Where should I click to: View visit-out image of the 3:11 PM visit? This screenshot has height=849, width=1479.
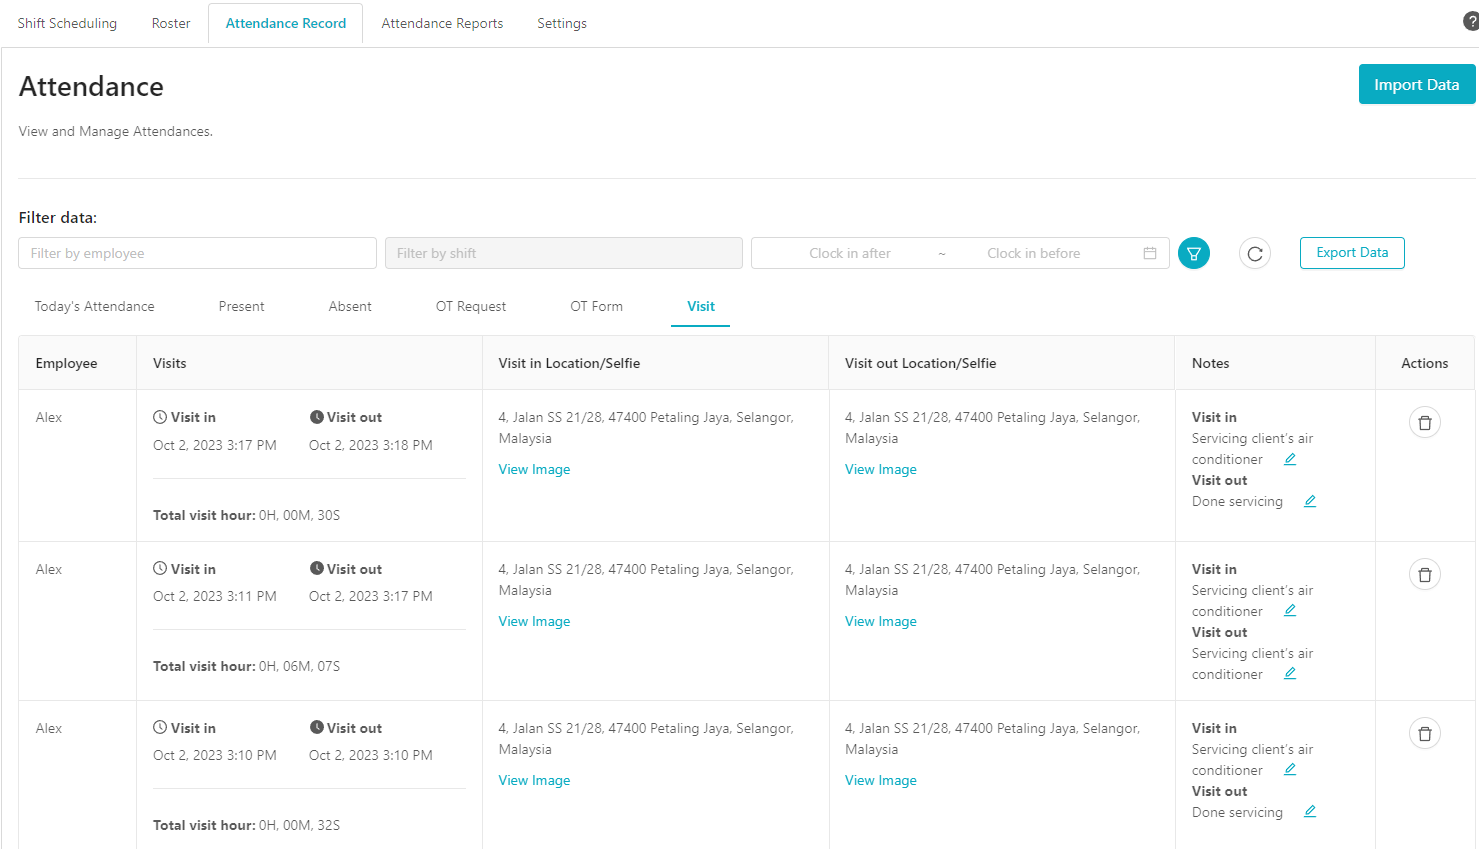(881, 621)
